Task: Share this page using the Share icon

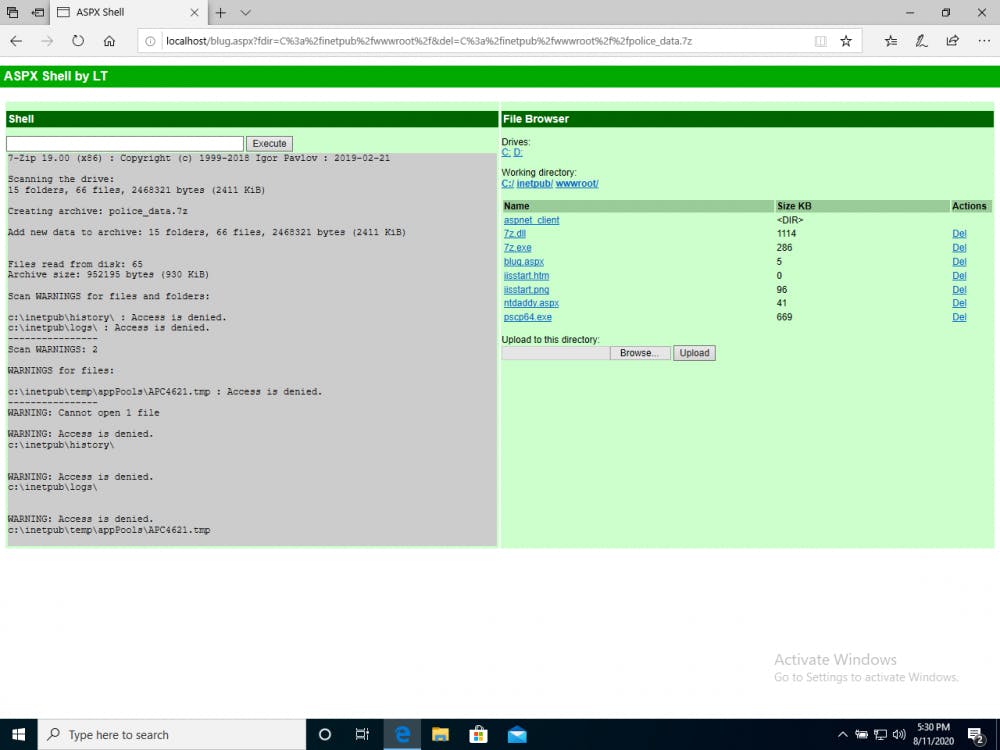Action: (x=952, y=41)
